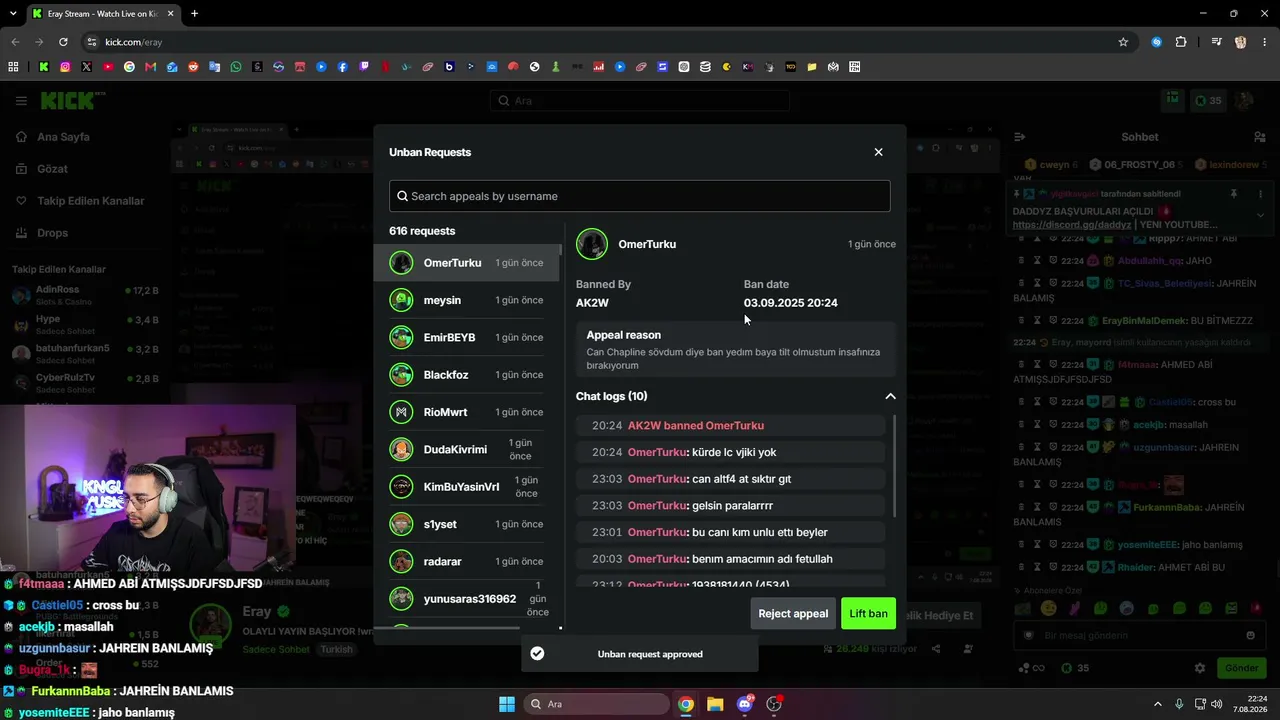
Task: Open the WhatsApp bookmark
Action: [x=236, y=67]
